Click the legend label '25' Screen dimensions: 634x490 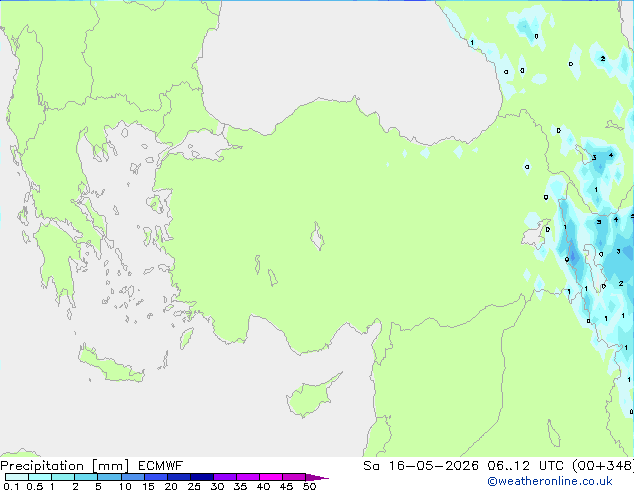194,486
